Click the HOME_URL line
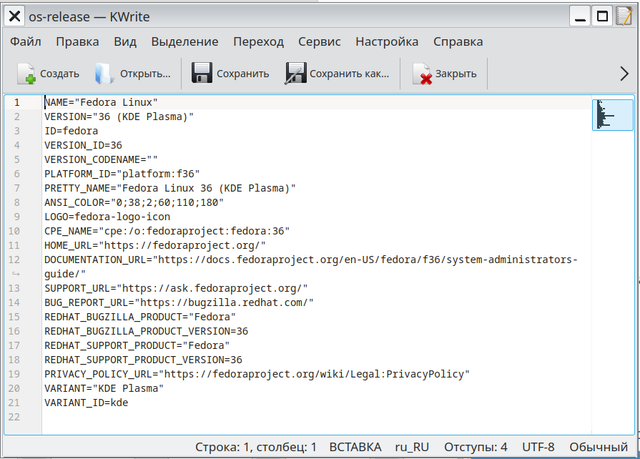 (155, 245)
